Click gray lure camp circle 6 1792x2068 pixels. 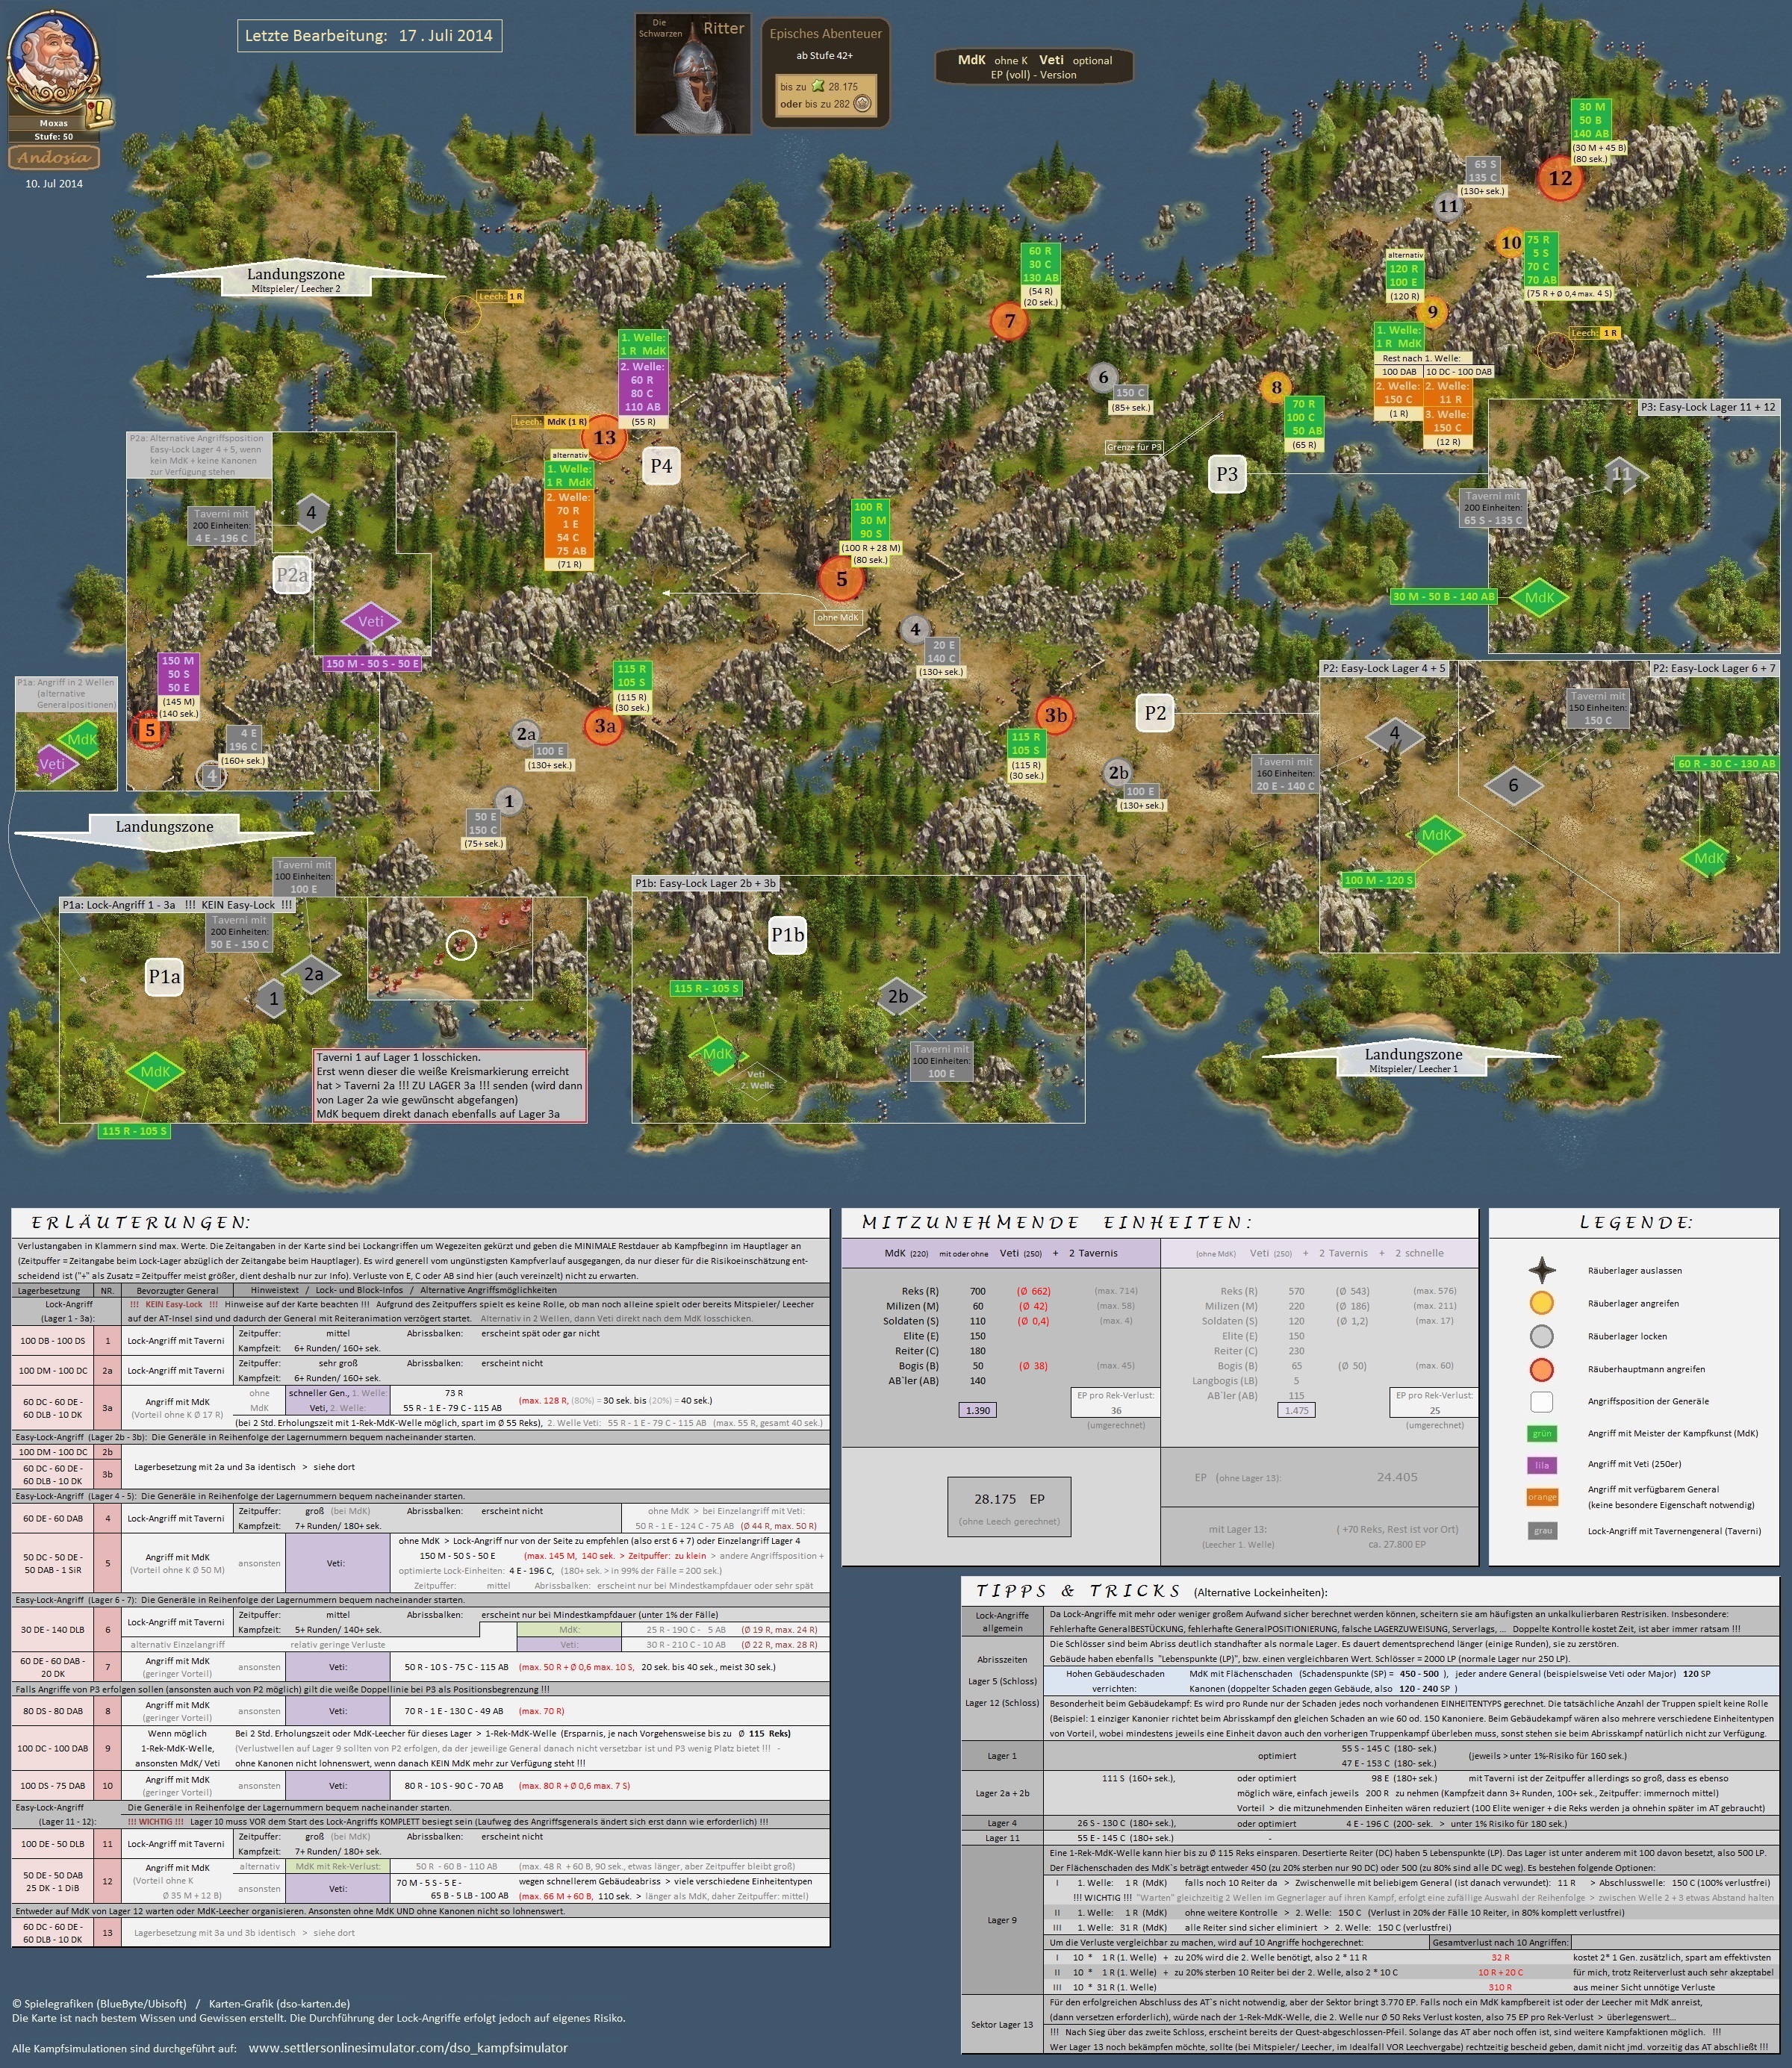pos(1103,377)
